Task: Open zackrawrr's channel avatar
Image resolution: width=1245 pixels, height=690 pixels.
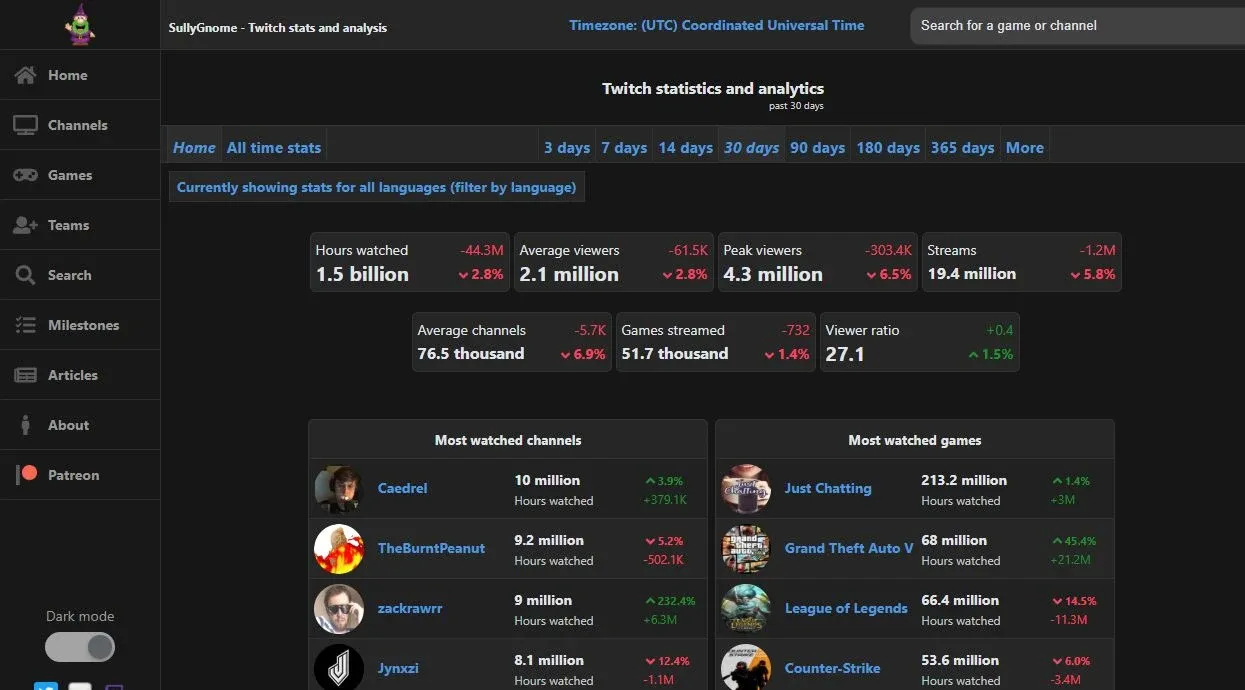Action: [338, 609]
